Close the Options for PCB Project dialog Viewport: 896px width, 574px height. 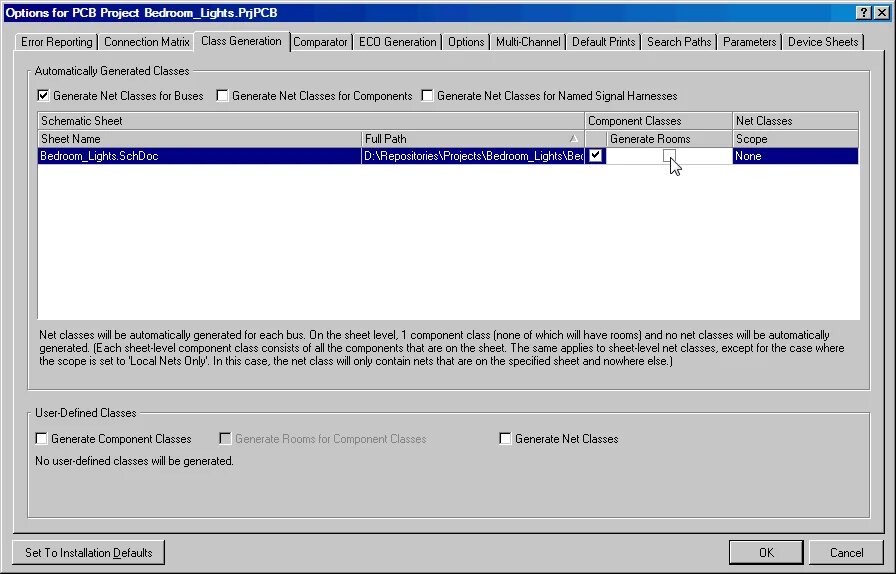pyautogui.click(x=882, y=13)
